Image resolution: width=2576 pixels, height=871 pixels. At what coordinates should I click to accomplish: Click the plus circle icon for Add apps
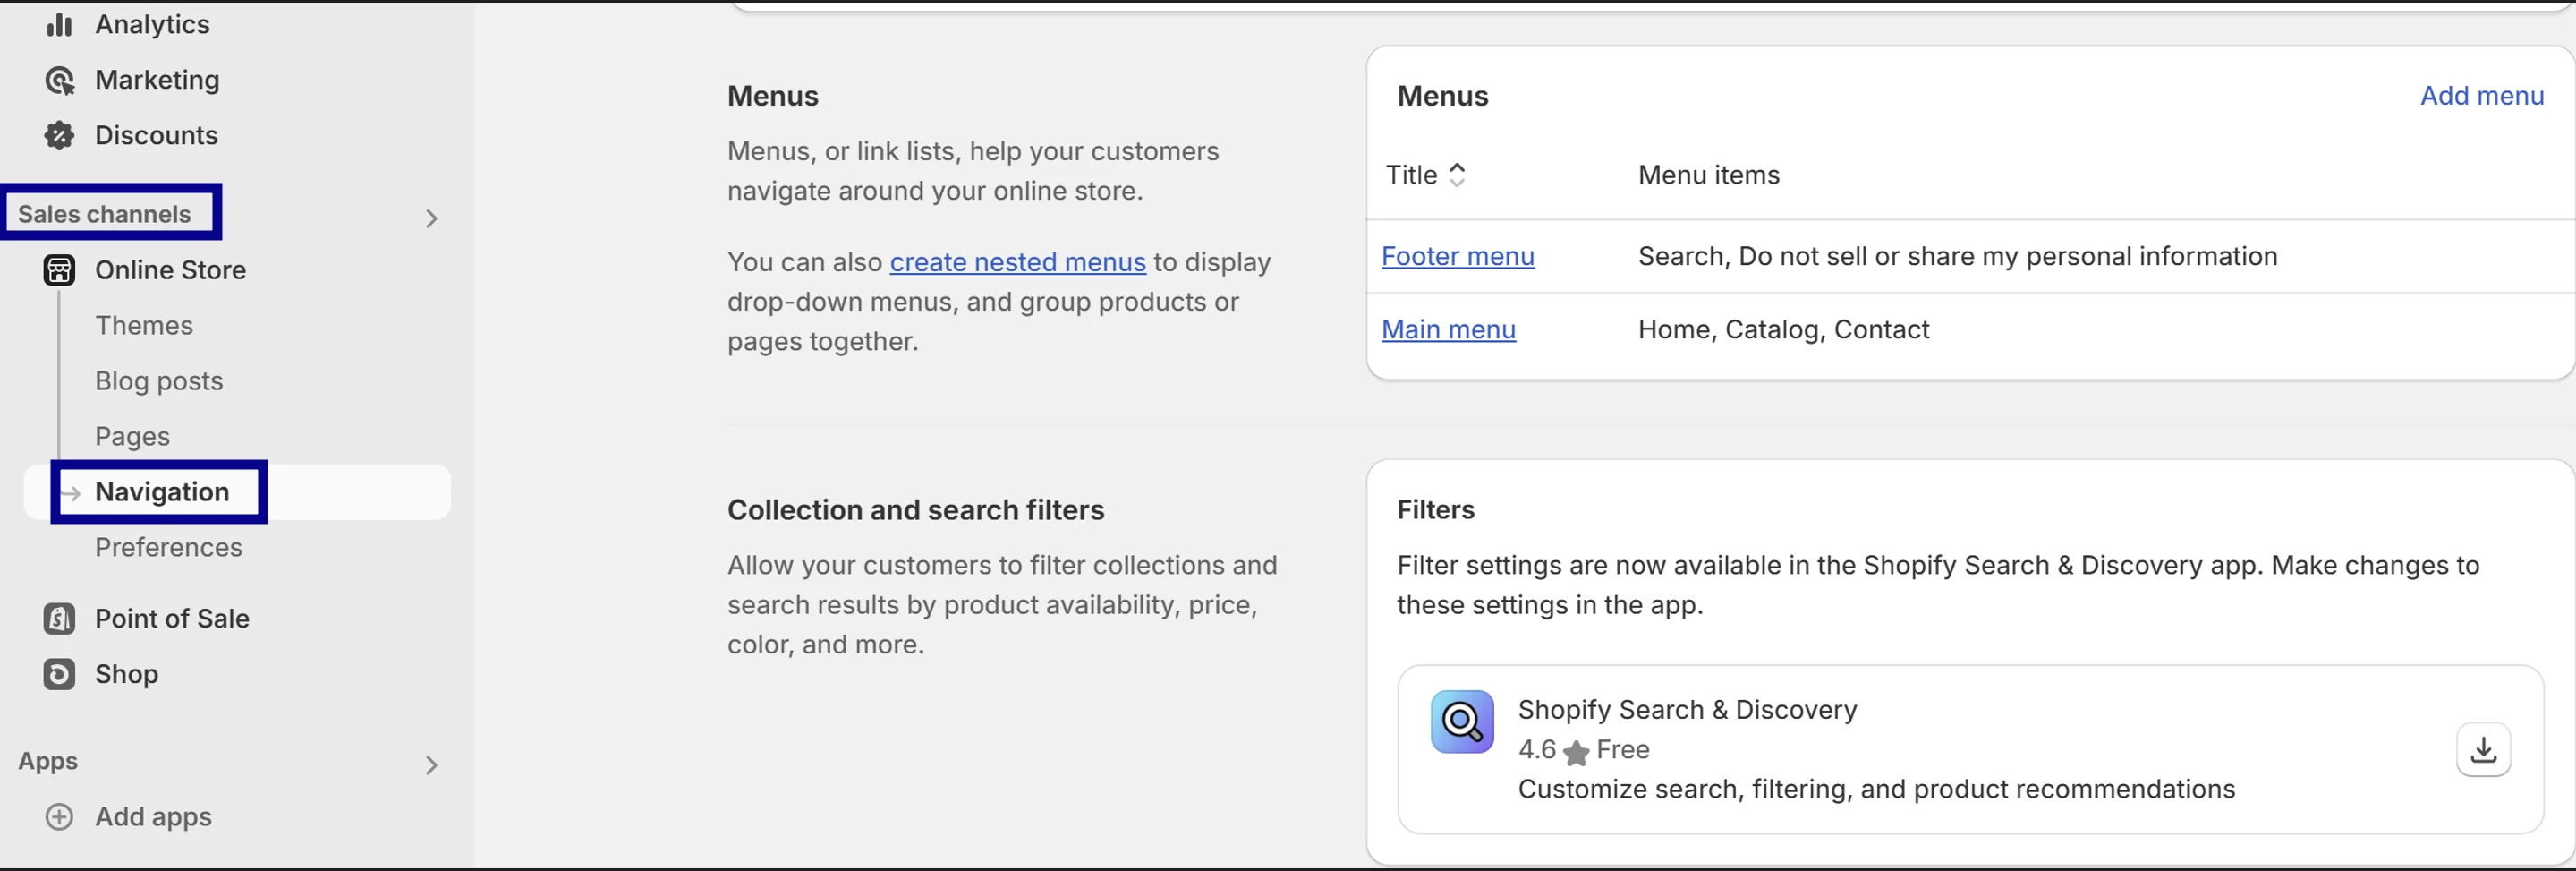pyautogui.click(x=59, y=817)
